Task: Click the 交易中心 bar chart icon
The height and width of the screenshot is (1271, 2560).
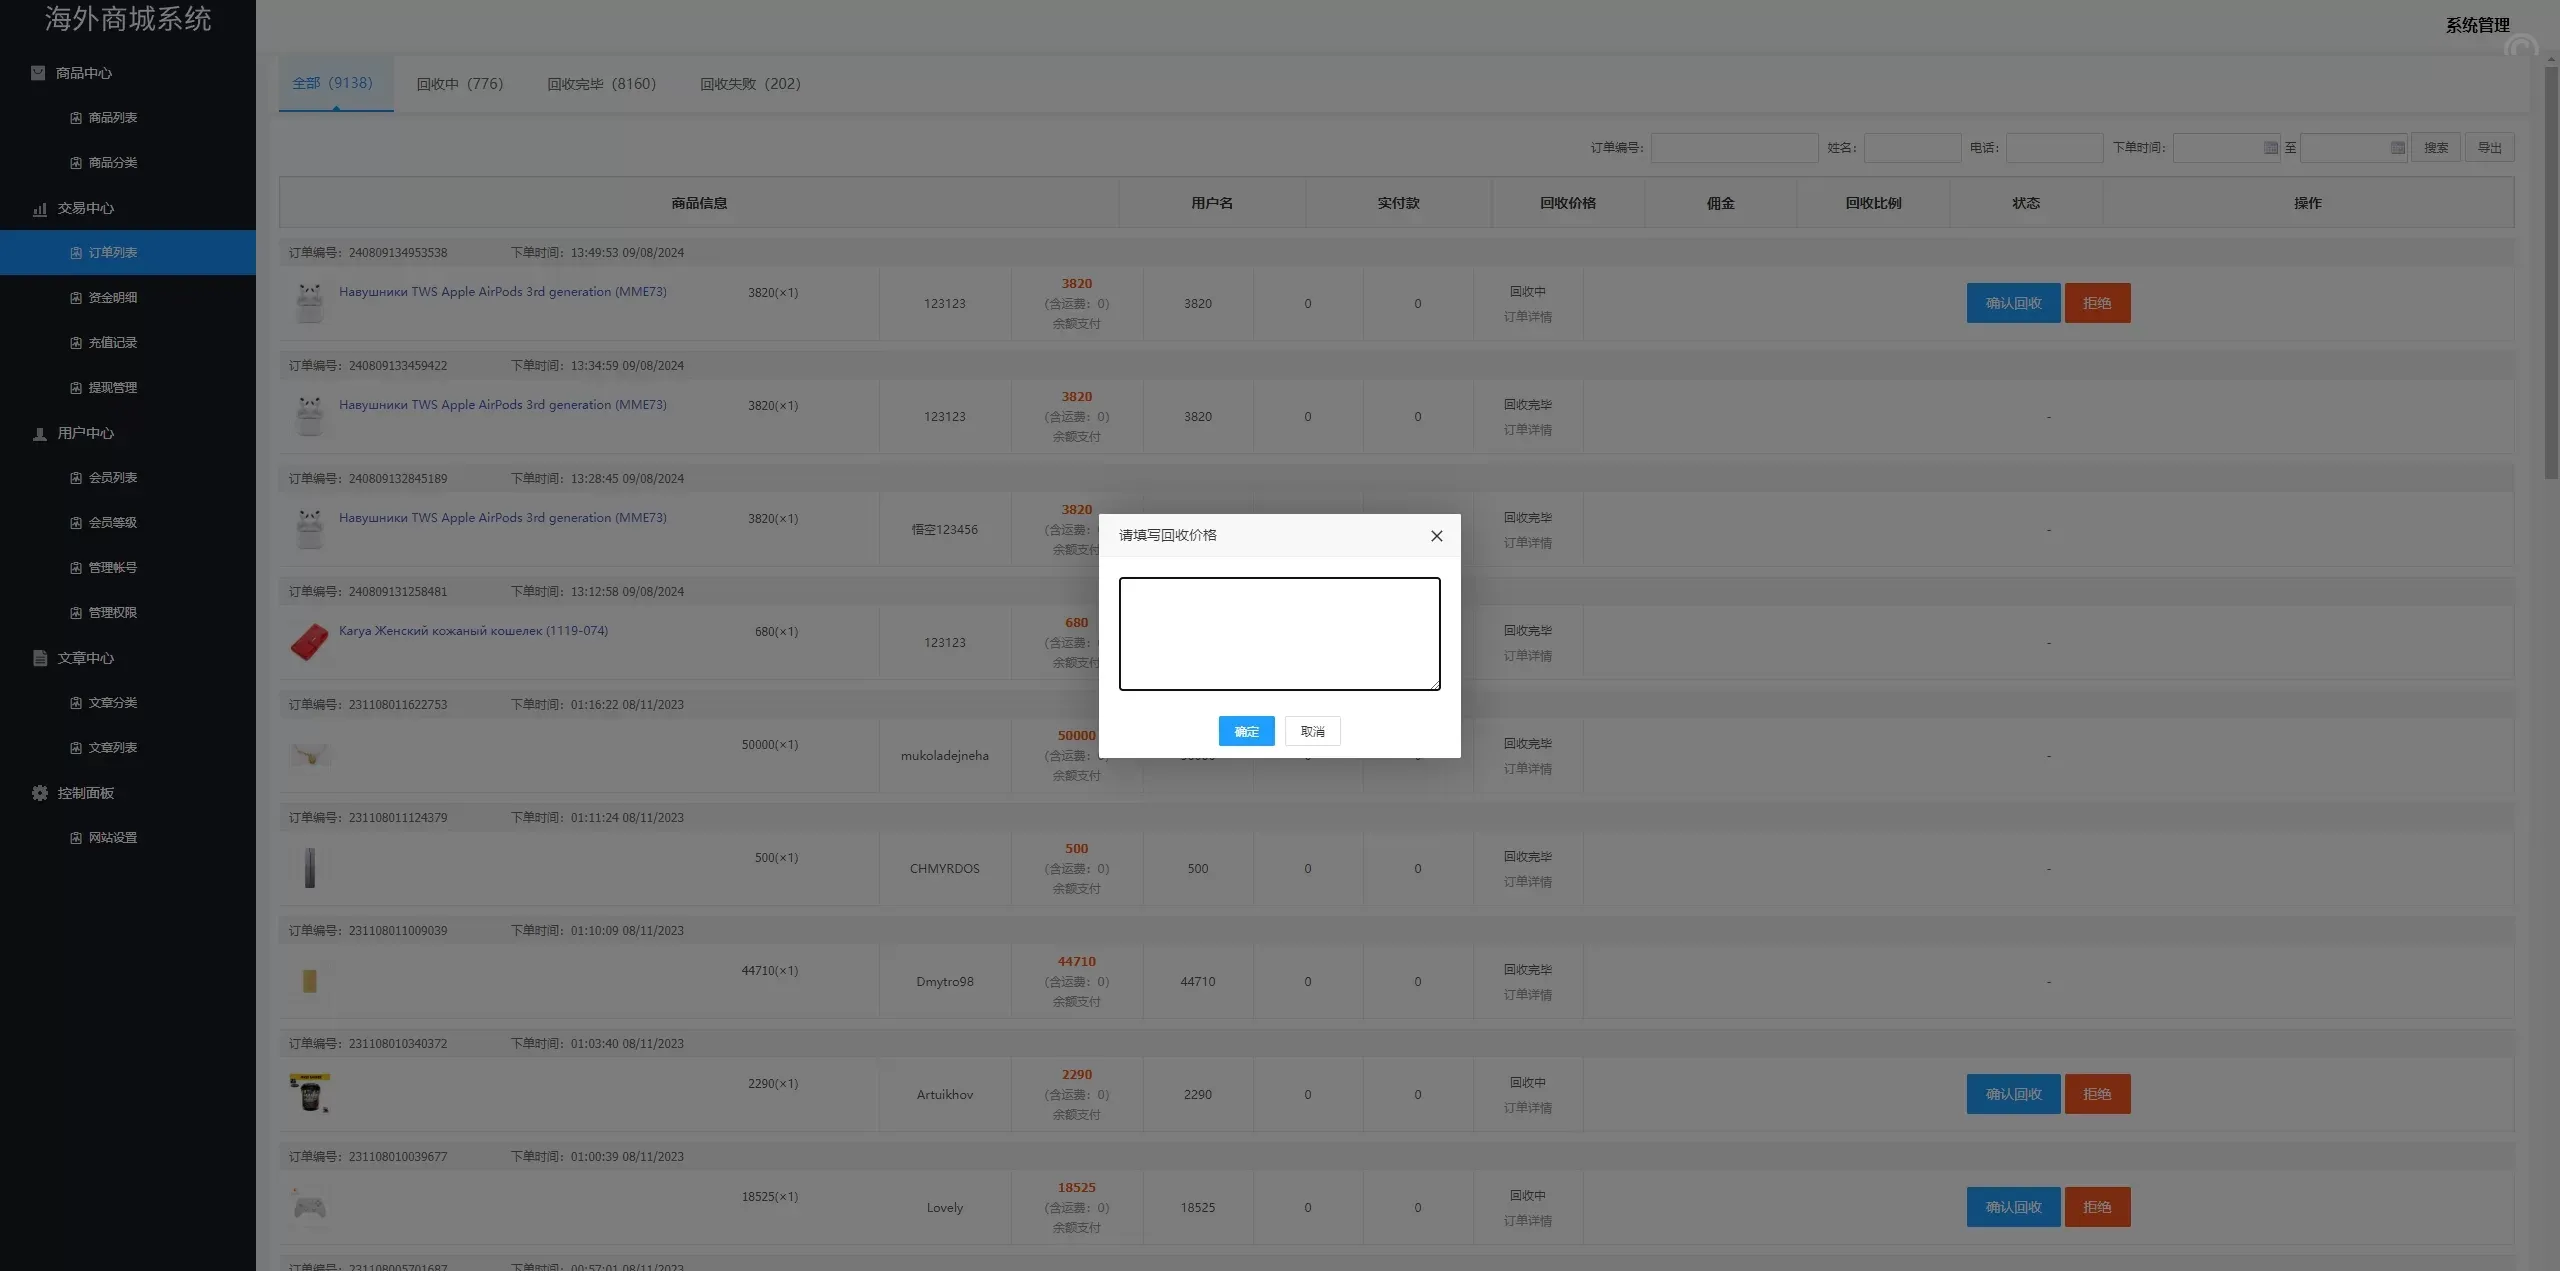Action: [40, 209]
